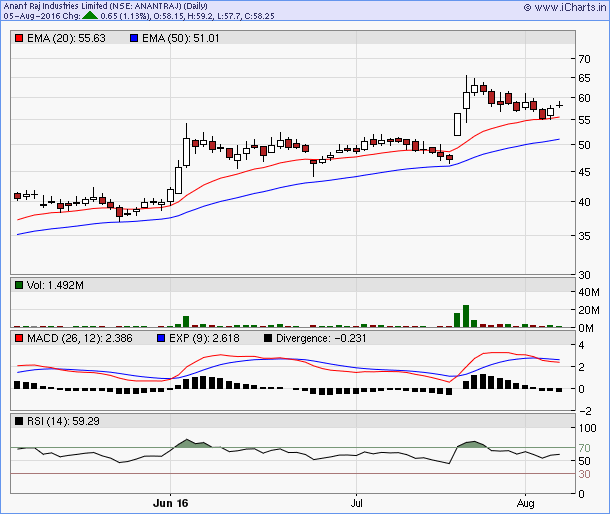
Task: Click the Divergence: -0.231 label
Action: (x=321, y=338)
